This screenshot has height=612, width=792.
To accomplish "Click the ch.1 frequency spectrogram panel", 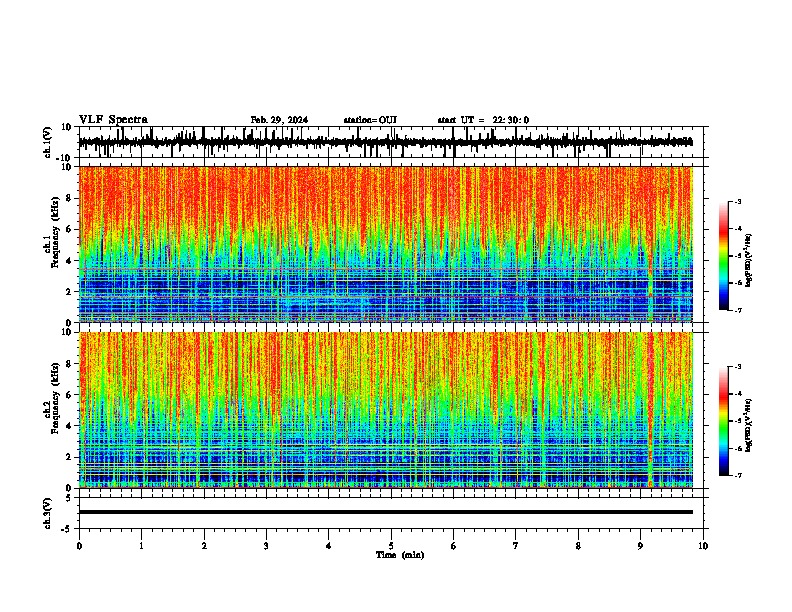I will click(386, 244).
